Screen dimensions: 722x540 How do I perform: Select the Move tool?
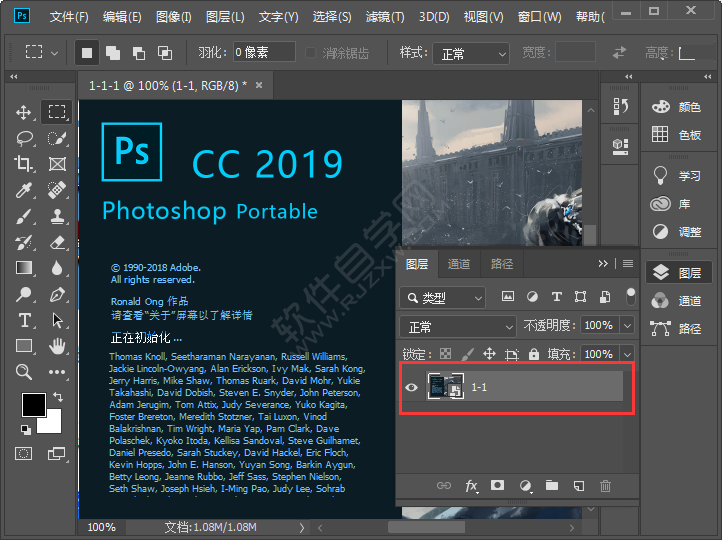(25, 112)
